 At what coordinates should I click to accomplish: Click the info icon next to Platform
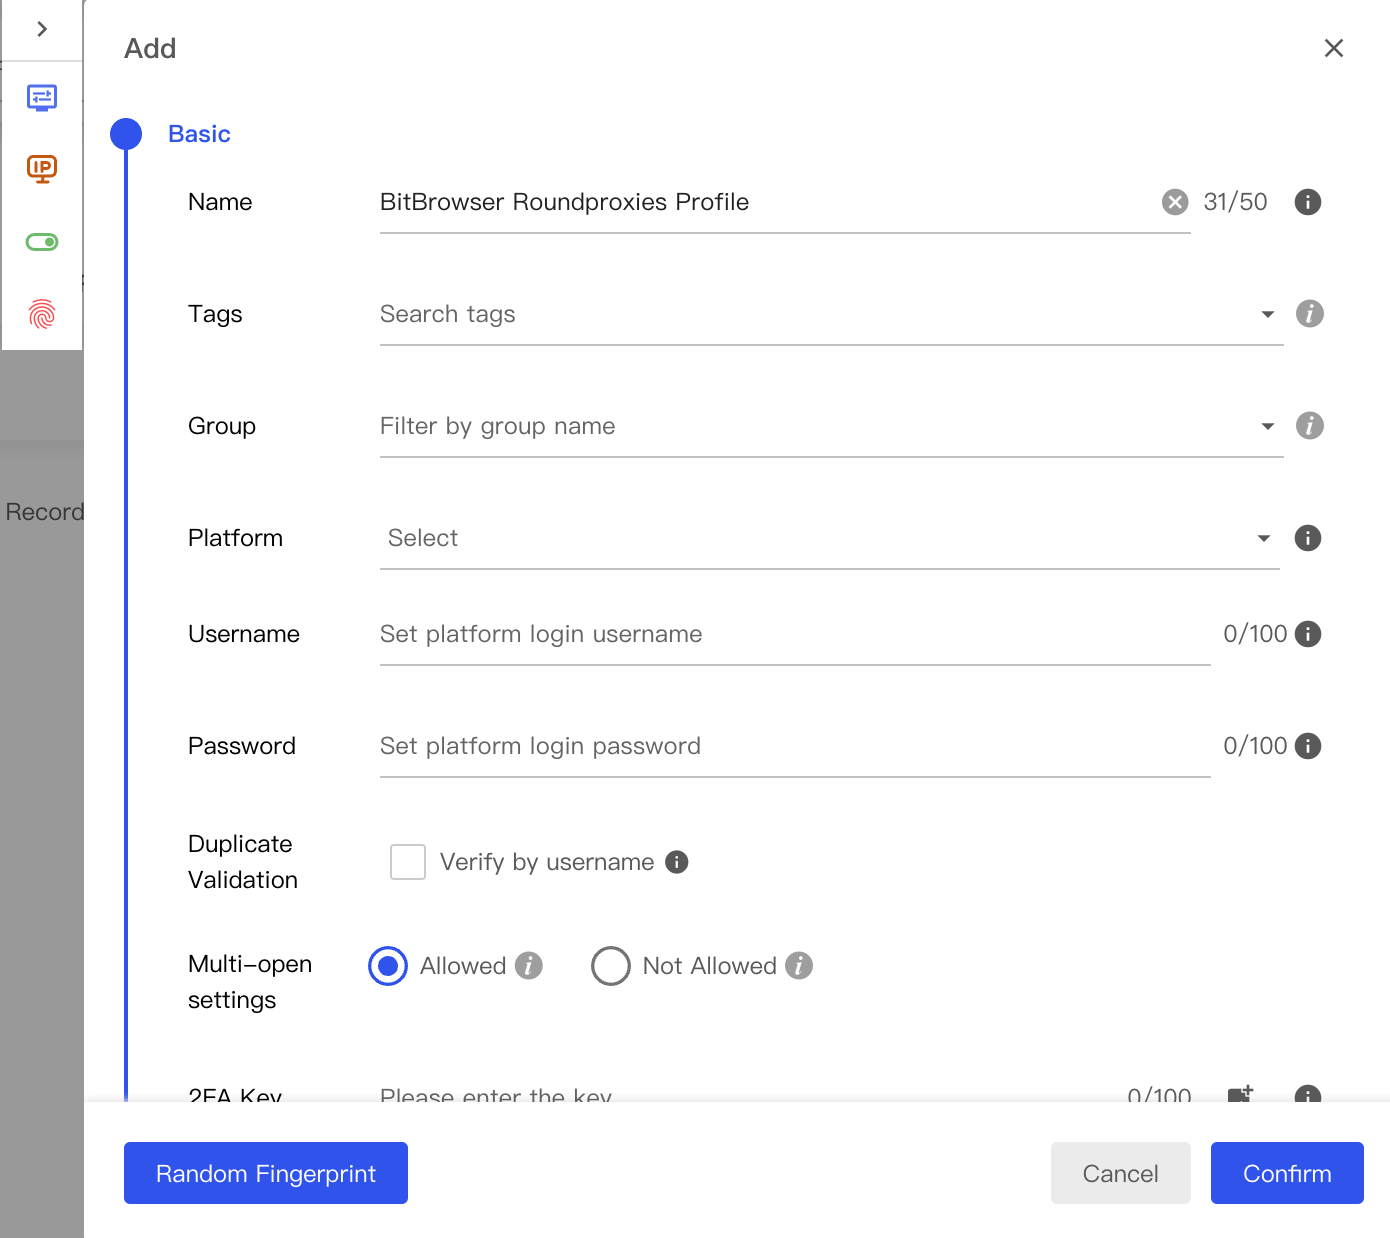pos(1307,538)
